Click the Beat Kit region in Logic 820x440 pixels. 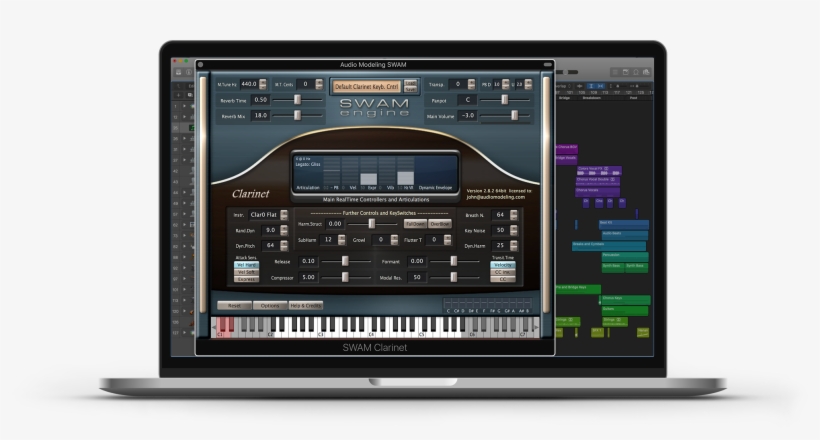[x=624, y=224]
